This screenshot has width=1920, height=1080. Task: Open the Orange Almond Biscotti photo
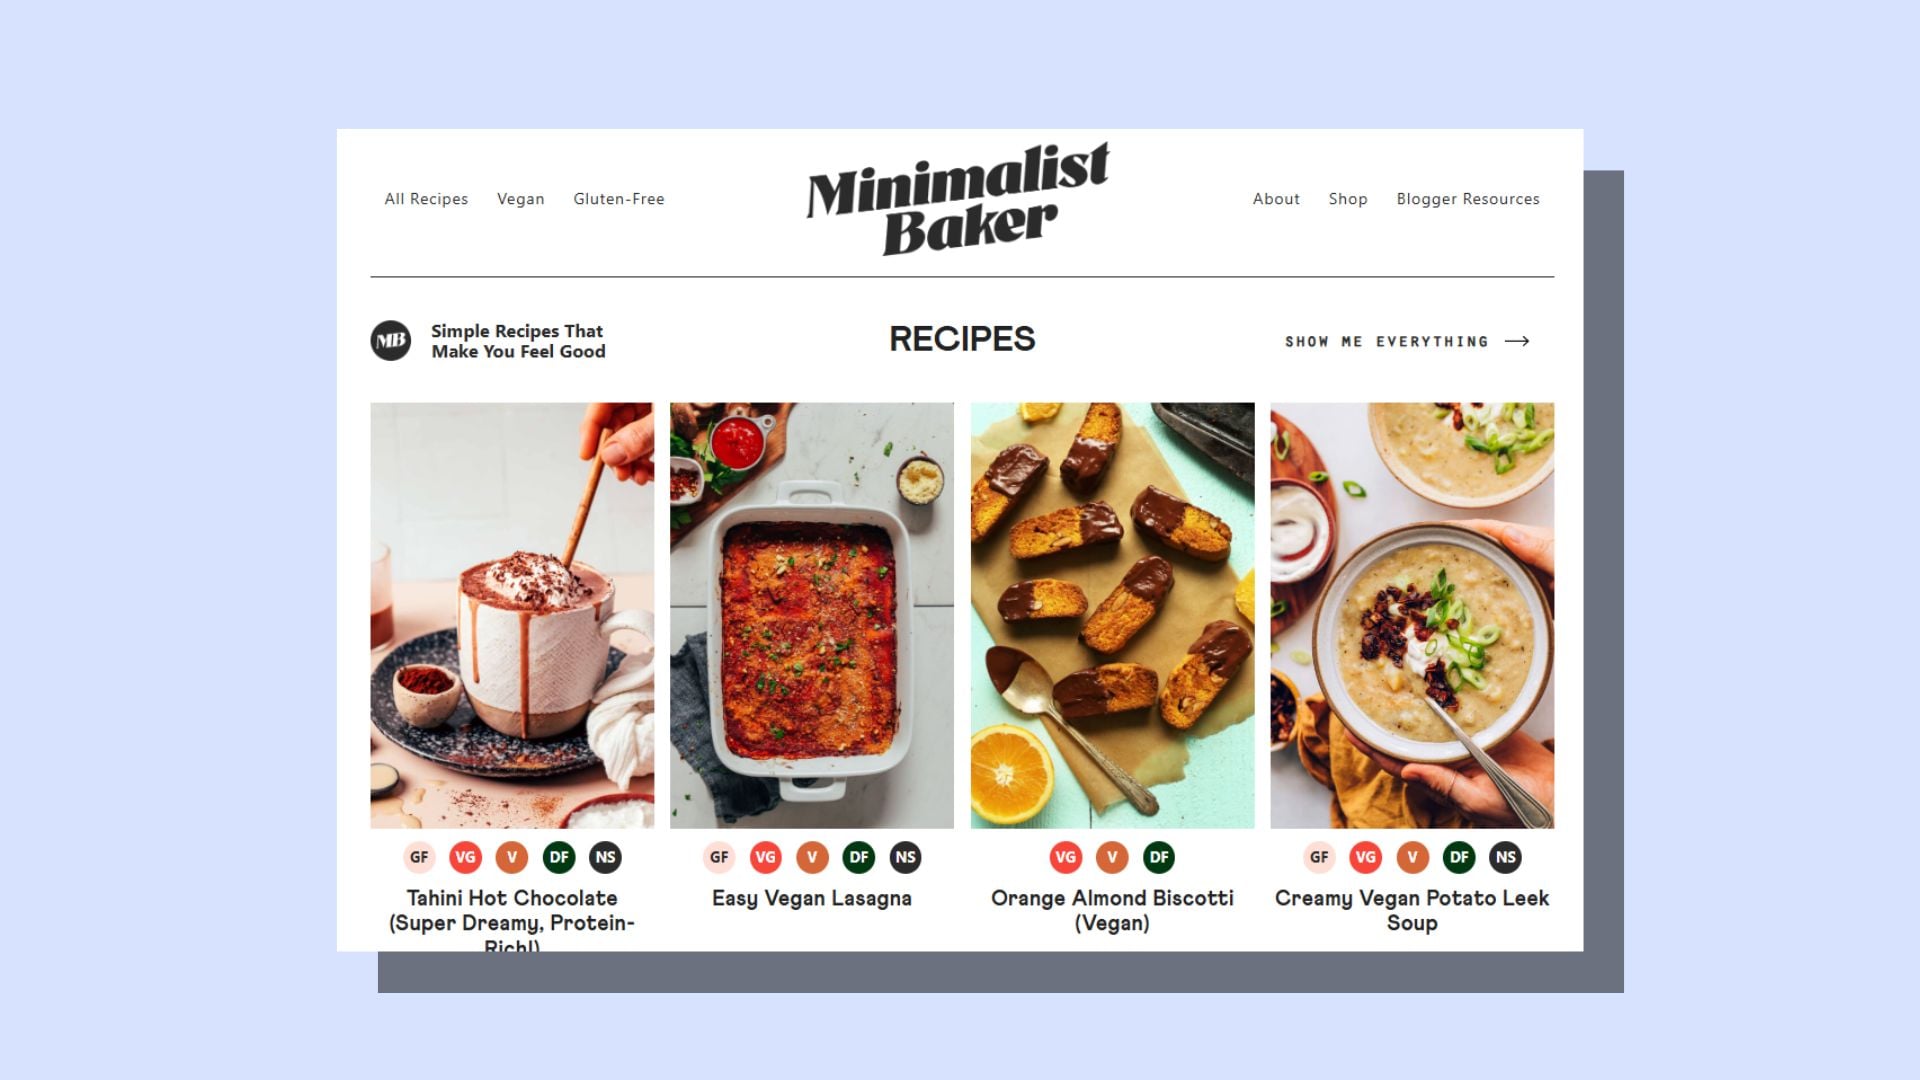[x=1112, y=615]
